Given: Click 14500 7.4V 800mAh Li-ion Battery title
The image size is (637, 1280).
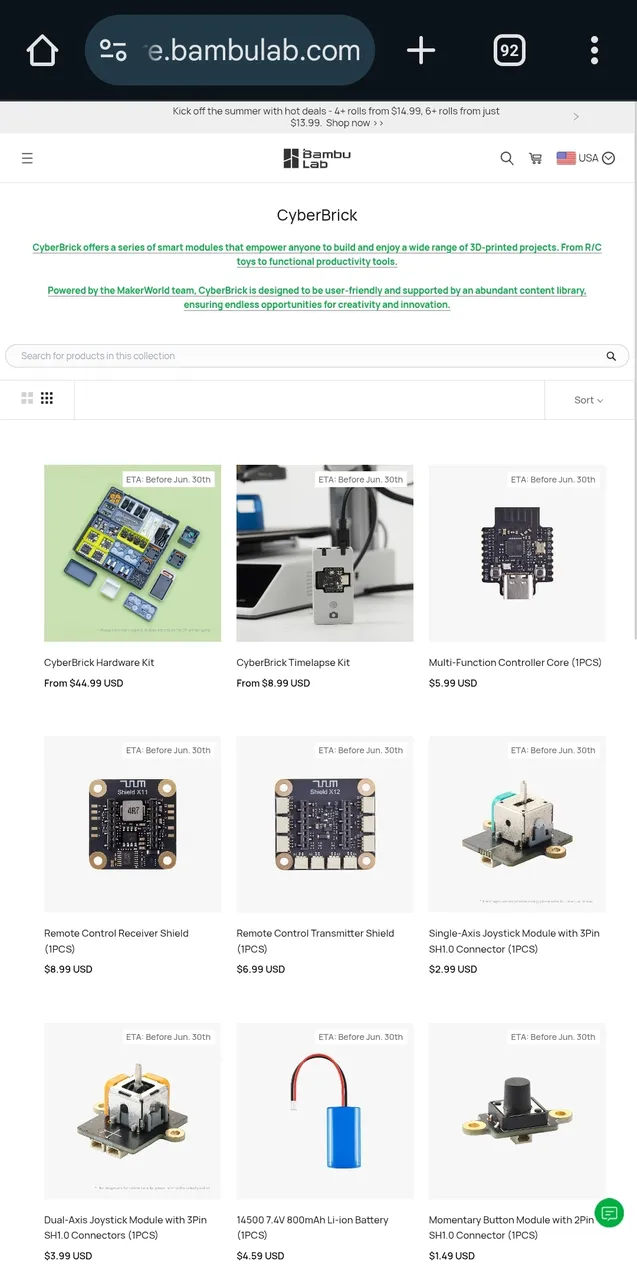Looking at the screenshot, I should (312, 1227).
